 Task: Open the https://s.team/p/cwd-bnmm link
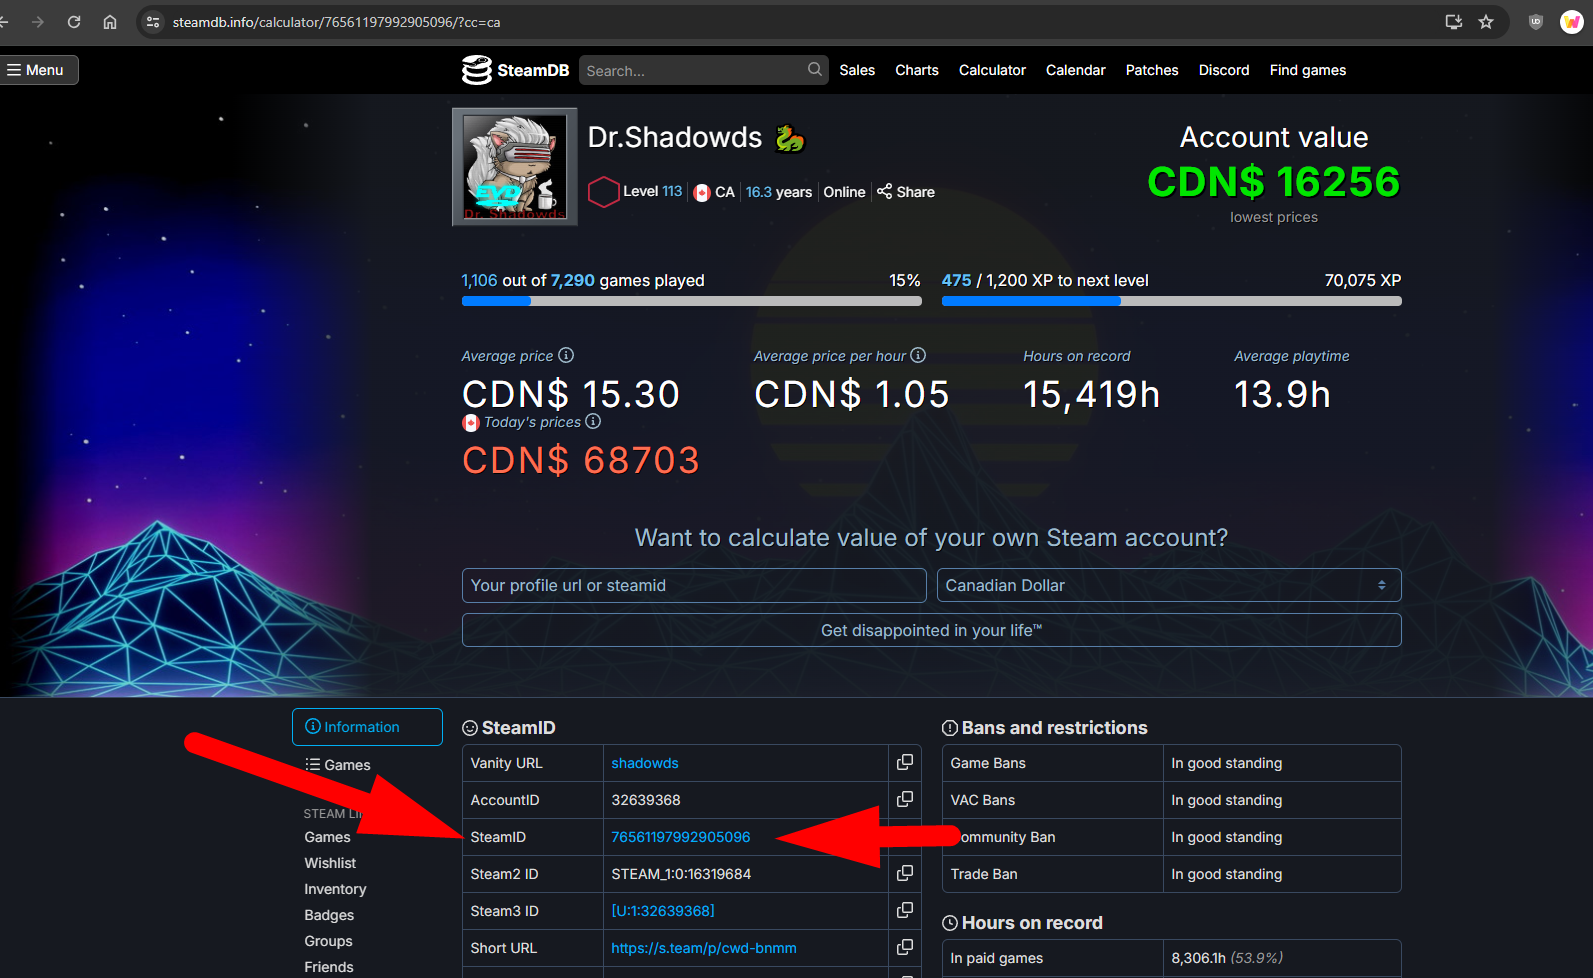pos(704,948)
